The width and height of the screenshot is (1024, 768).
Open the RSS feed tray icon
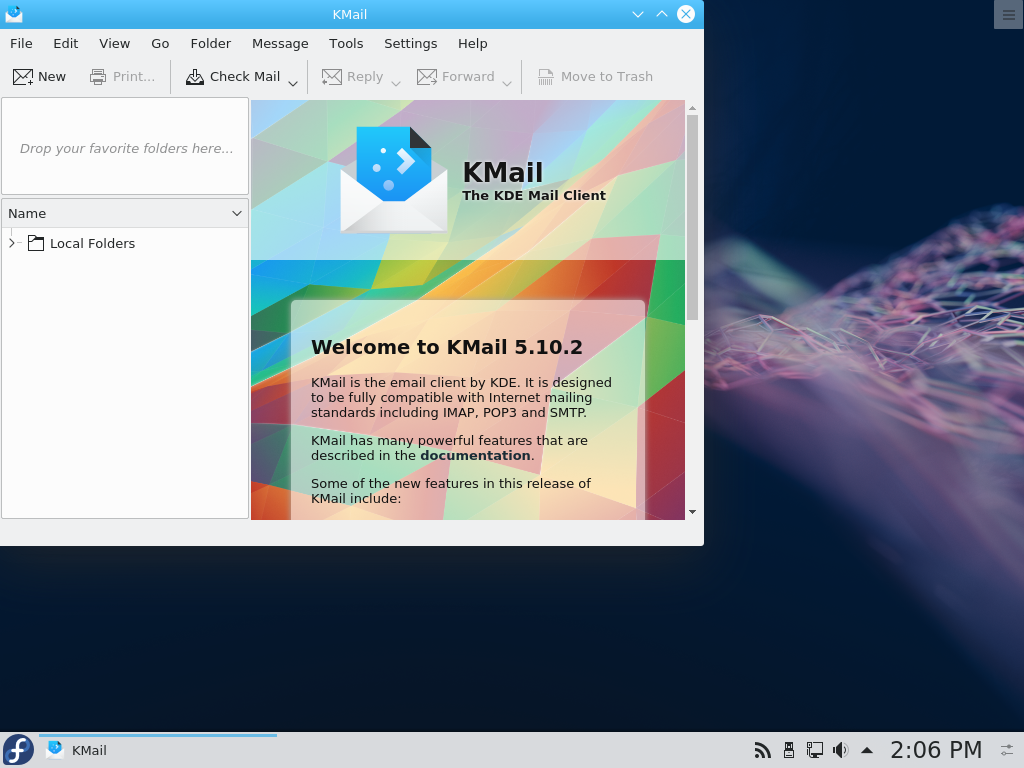(x=762, y=750)
